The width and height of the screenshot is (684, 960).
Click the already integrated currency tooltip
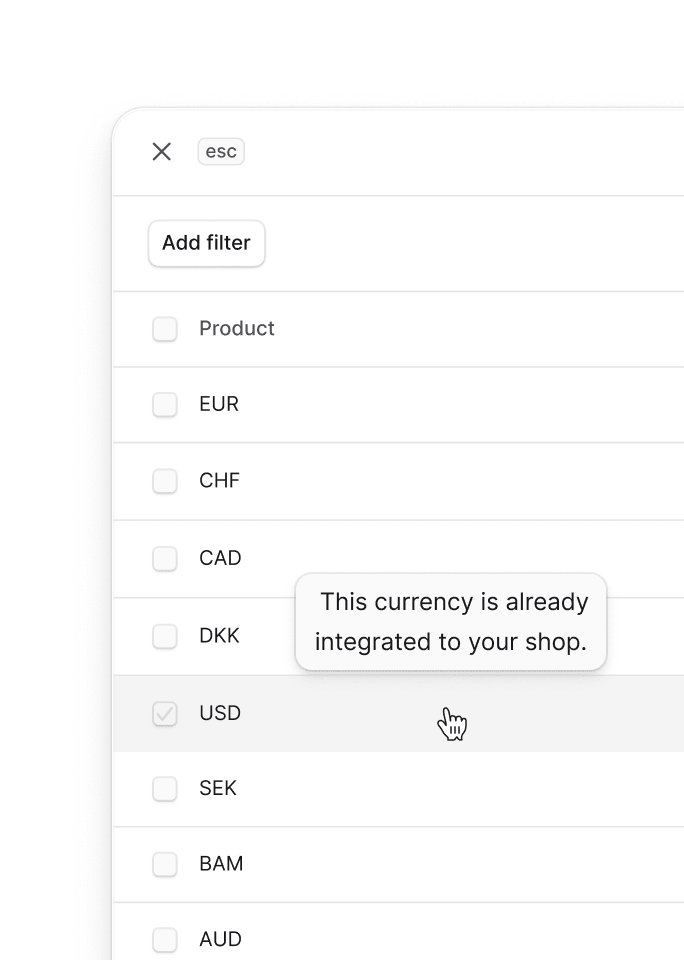[451, 622]
